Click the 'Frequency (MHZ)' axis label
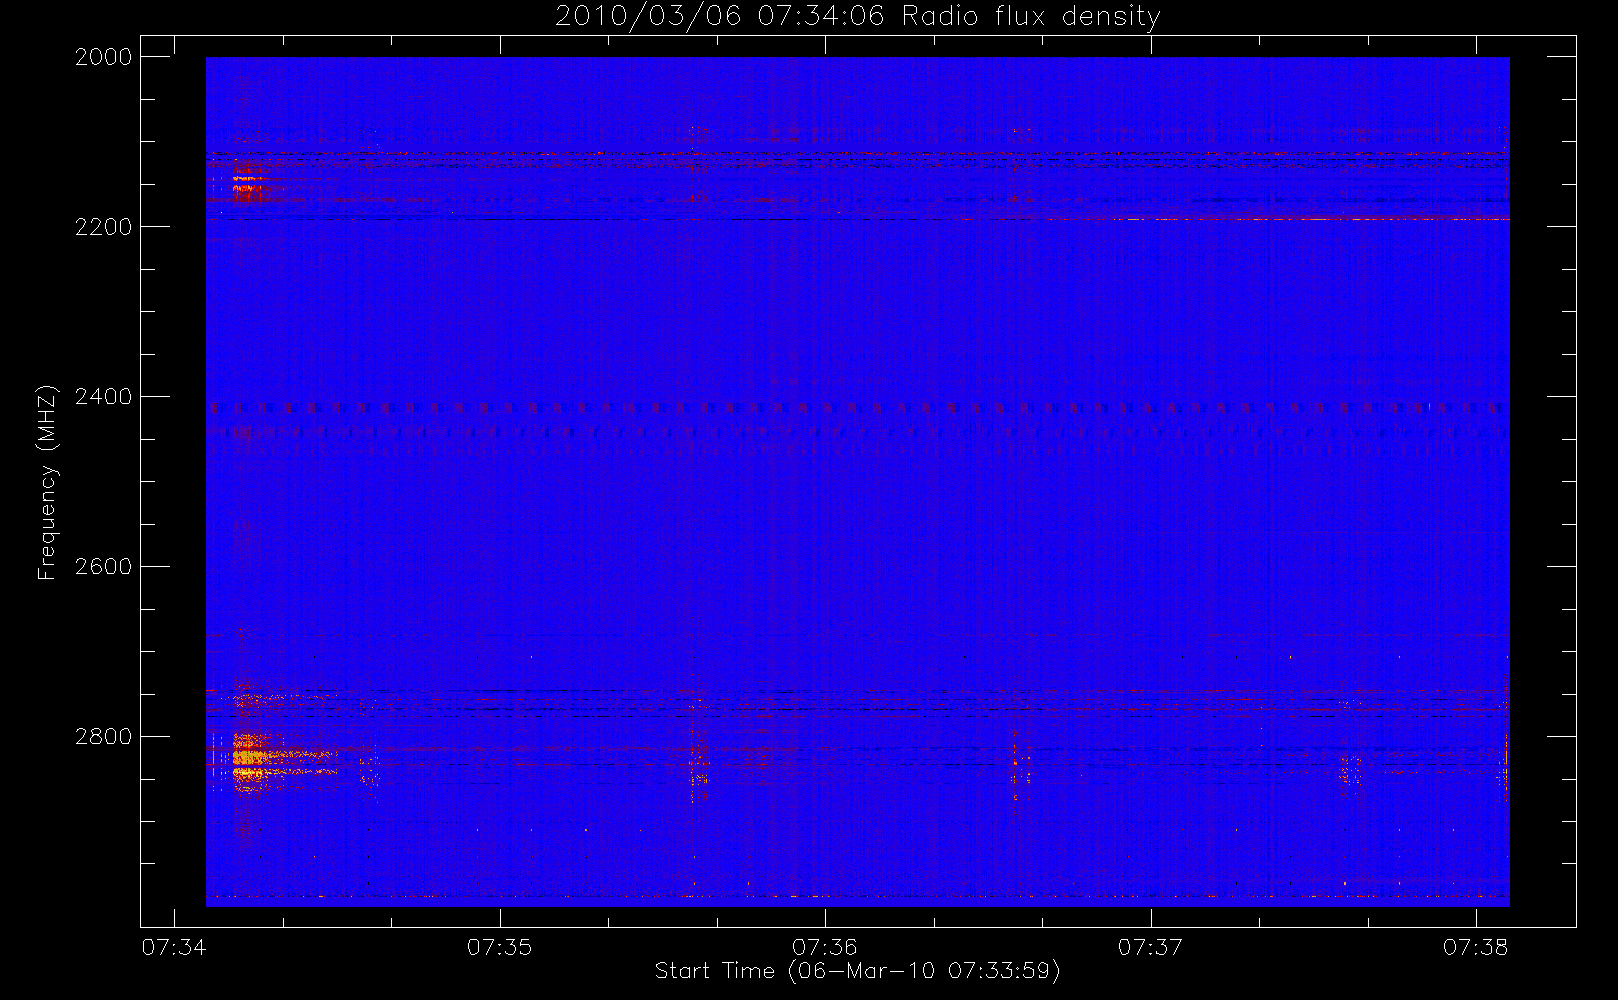1618x1000 pixels. [x=47, y=482]
